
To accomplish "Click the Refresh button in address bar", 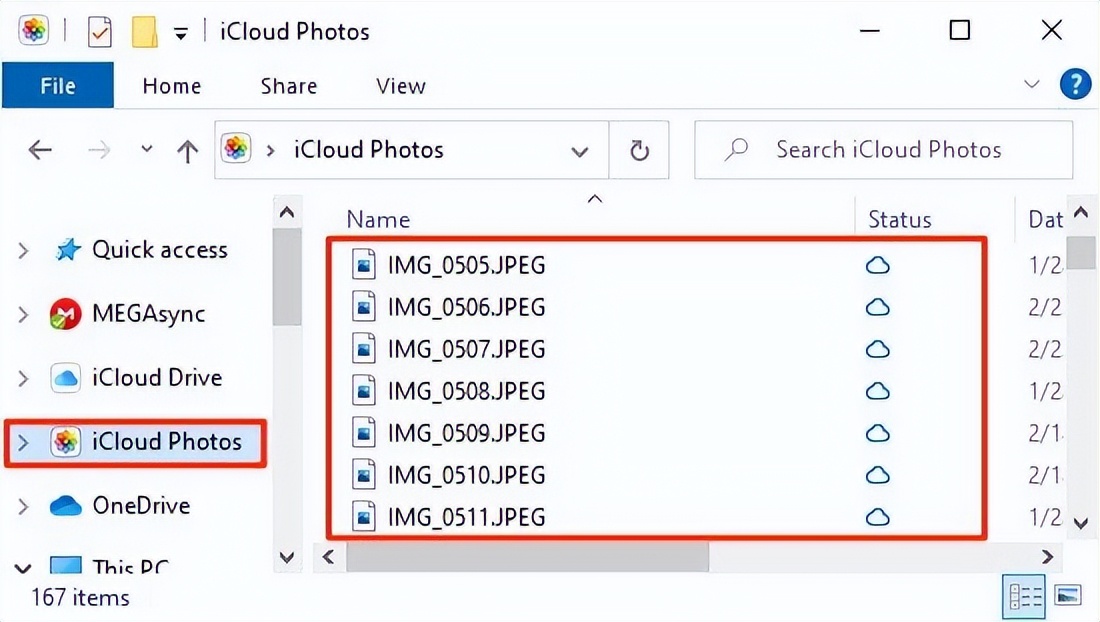I will pos(639,150).
